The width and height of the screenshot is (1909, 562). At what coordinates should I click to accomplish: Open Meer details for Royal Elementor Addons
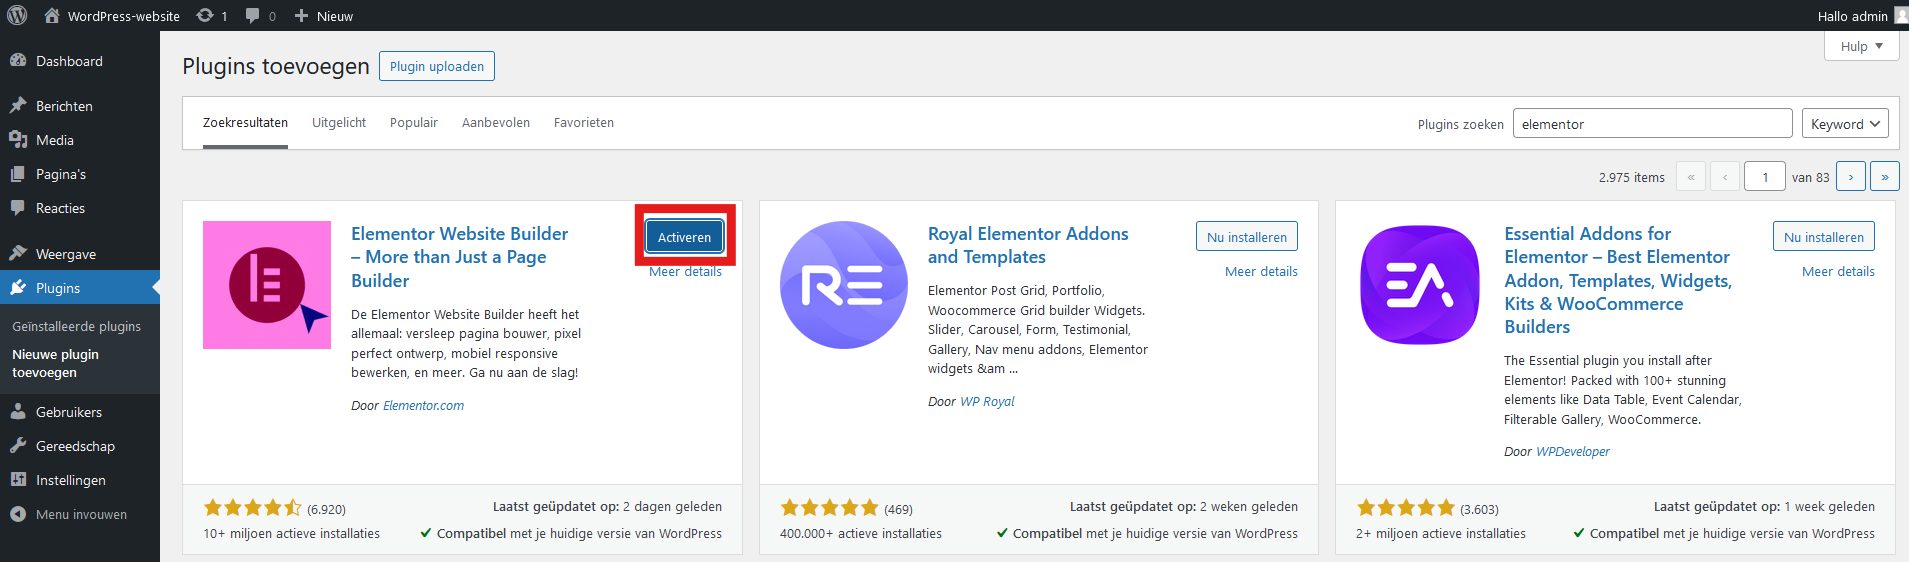(x=1261, y=272)
